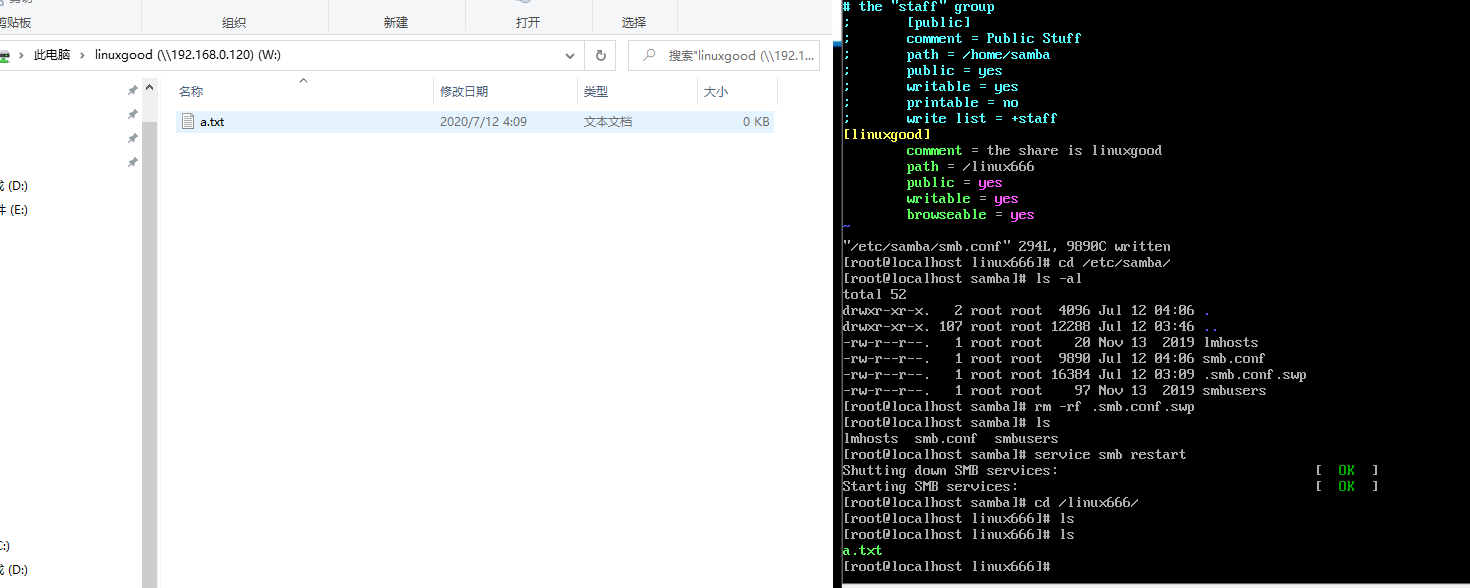
Task: Go to 此电脑 in the address breadcrumb
Action: (x=52, y=56)
